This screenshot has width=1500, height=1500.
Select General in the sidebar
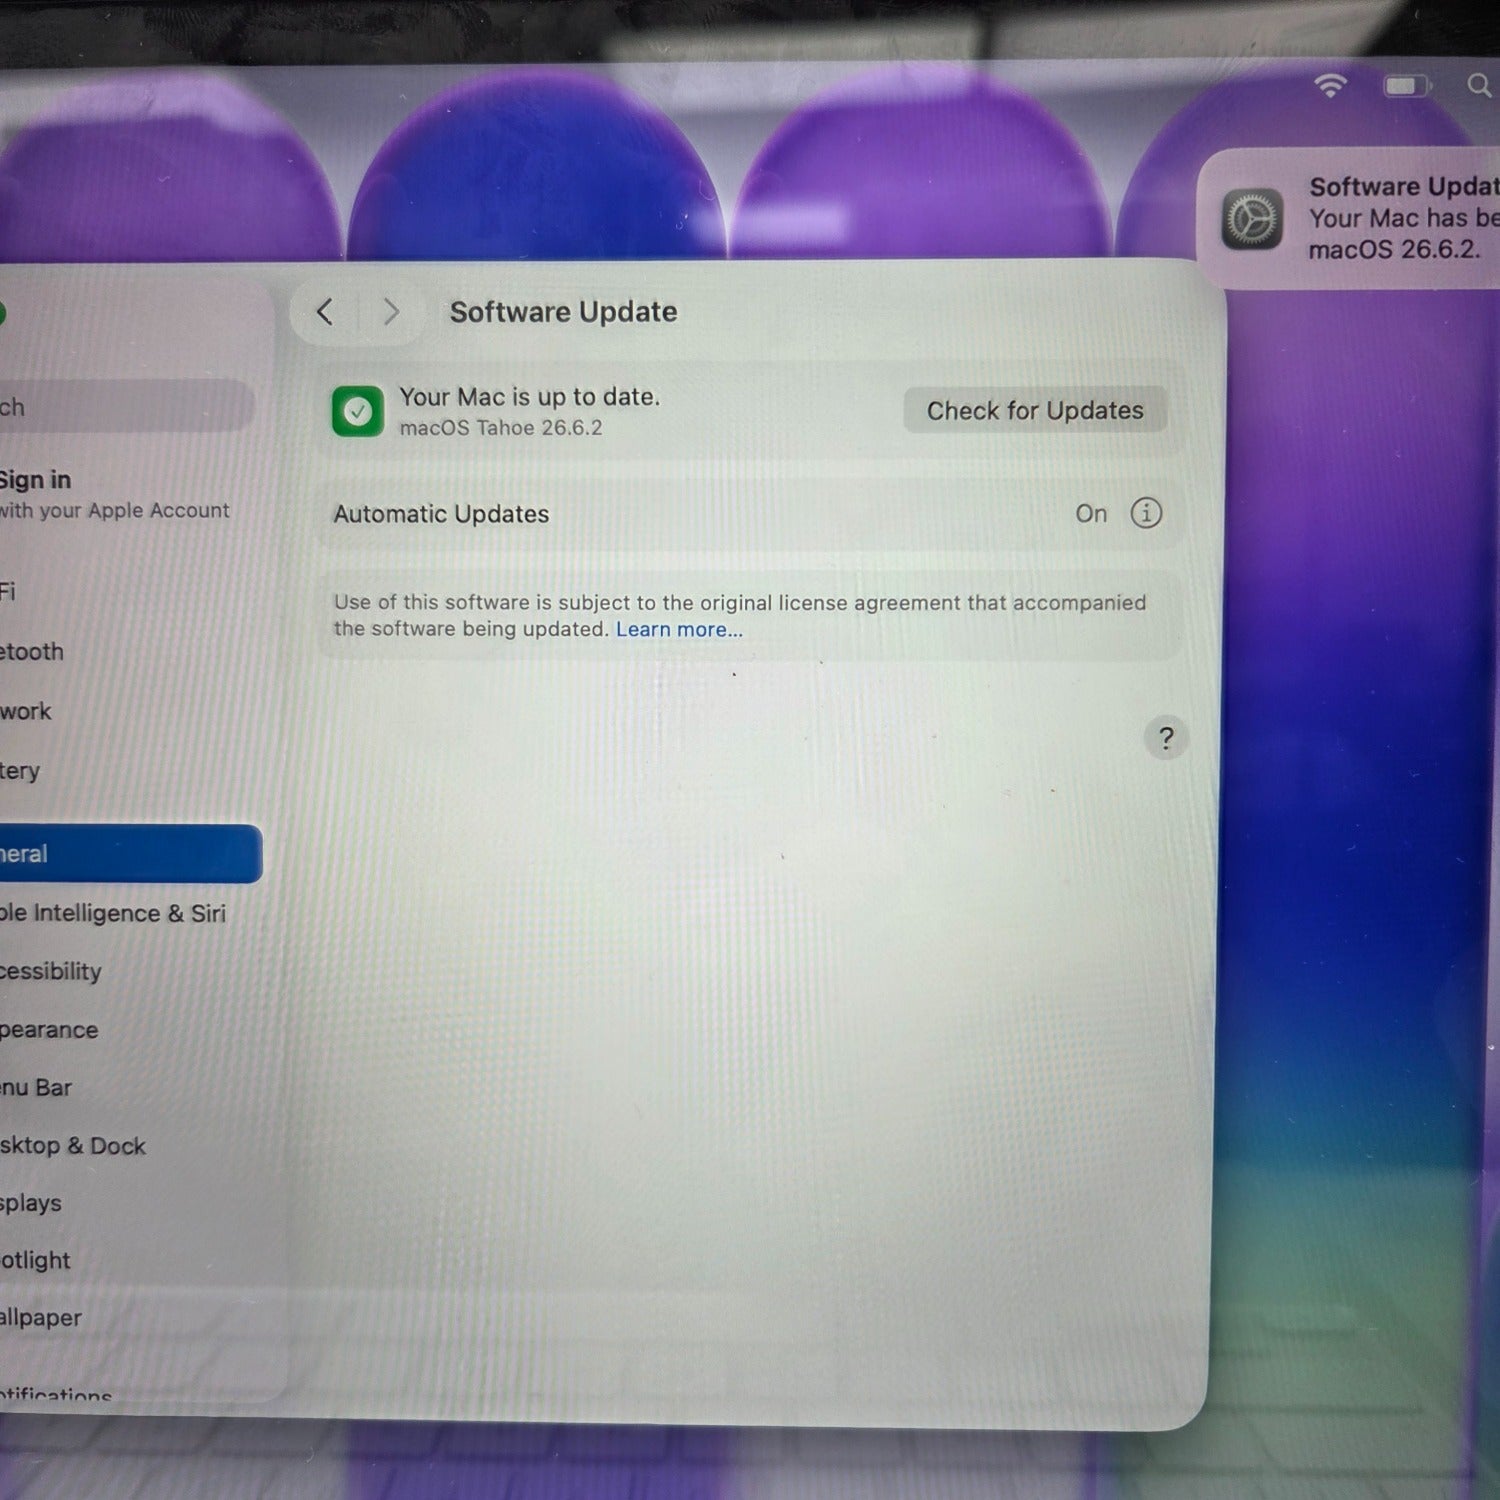coord(131,854)
